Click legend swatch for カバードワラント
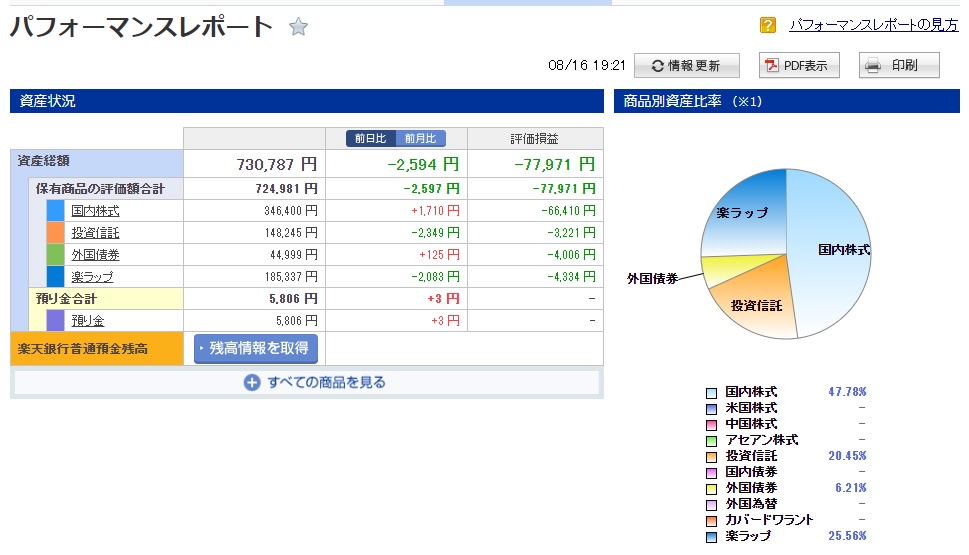969x555 pixels. [x=712, y=522]
